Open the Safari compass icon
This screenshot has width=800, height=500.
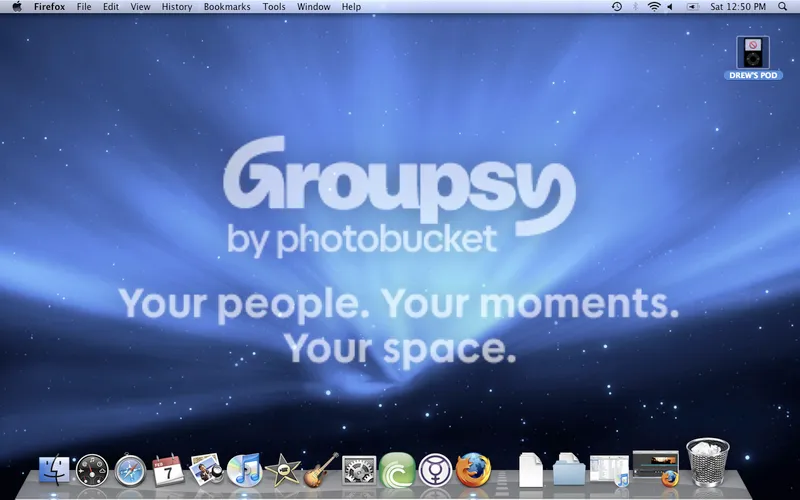click(130, 470)
